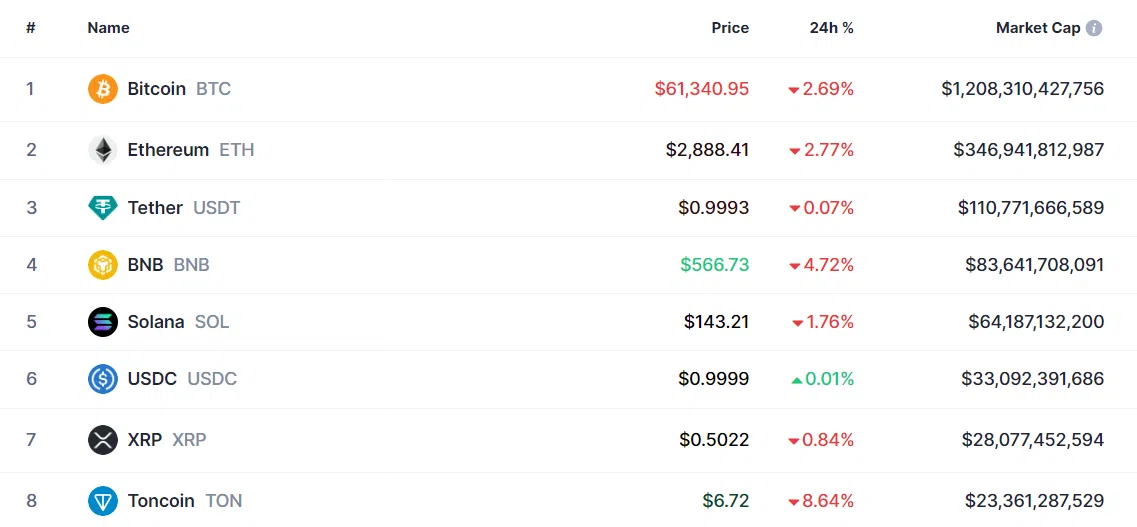The height and width of the screenshot is (527, 1137).
Task: Click the Bitcoin orange logo icon
Action: [102, 89]
